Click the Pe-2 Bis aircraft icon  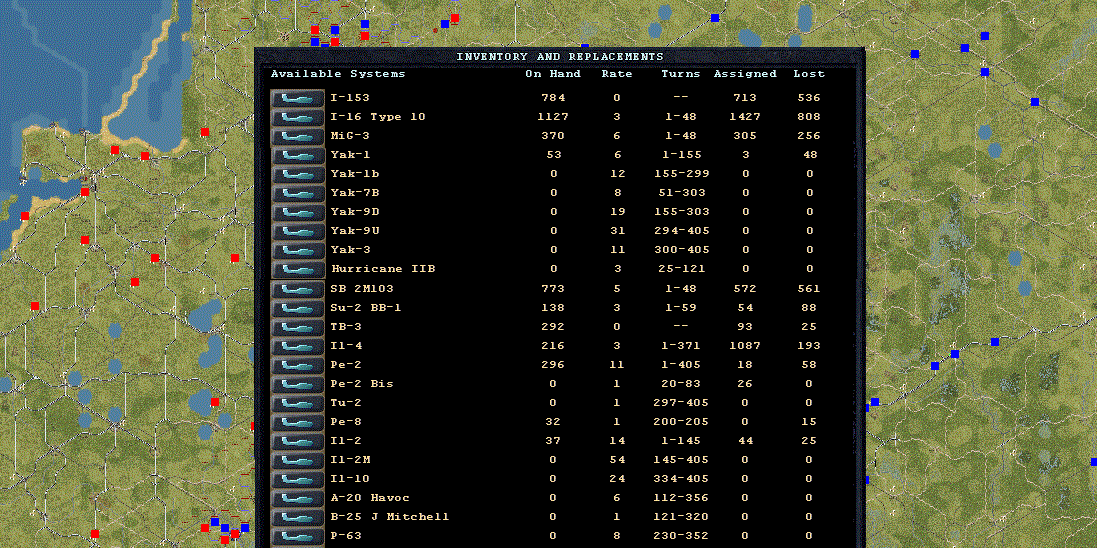(x=298, y=384)
